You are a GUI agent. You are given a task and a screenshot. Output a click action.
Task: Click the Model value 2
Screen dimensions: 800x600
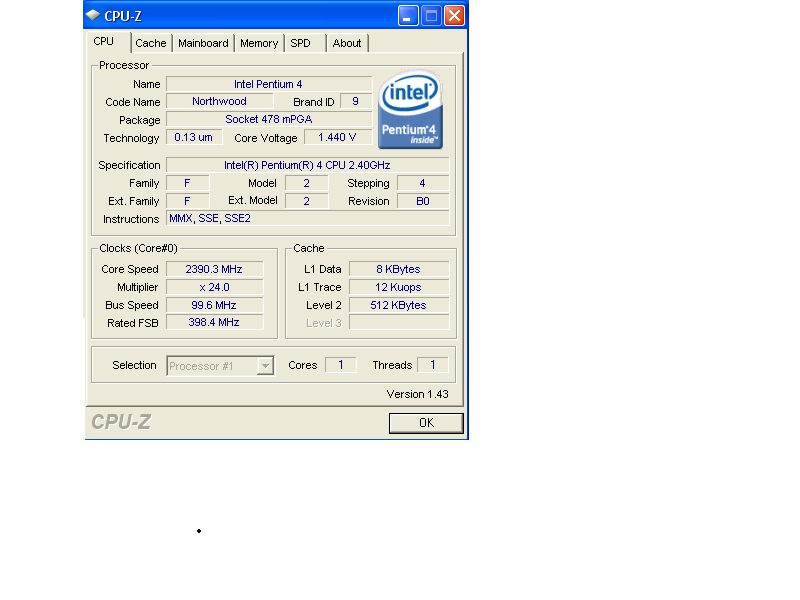pyautogui.click(x=307, y=183)
